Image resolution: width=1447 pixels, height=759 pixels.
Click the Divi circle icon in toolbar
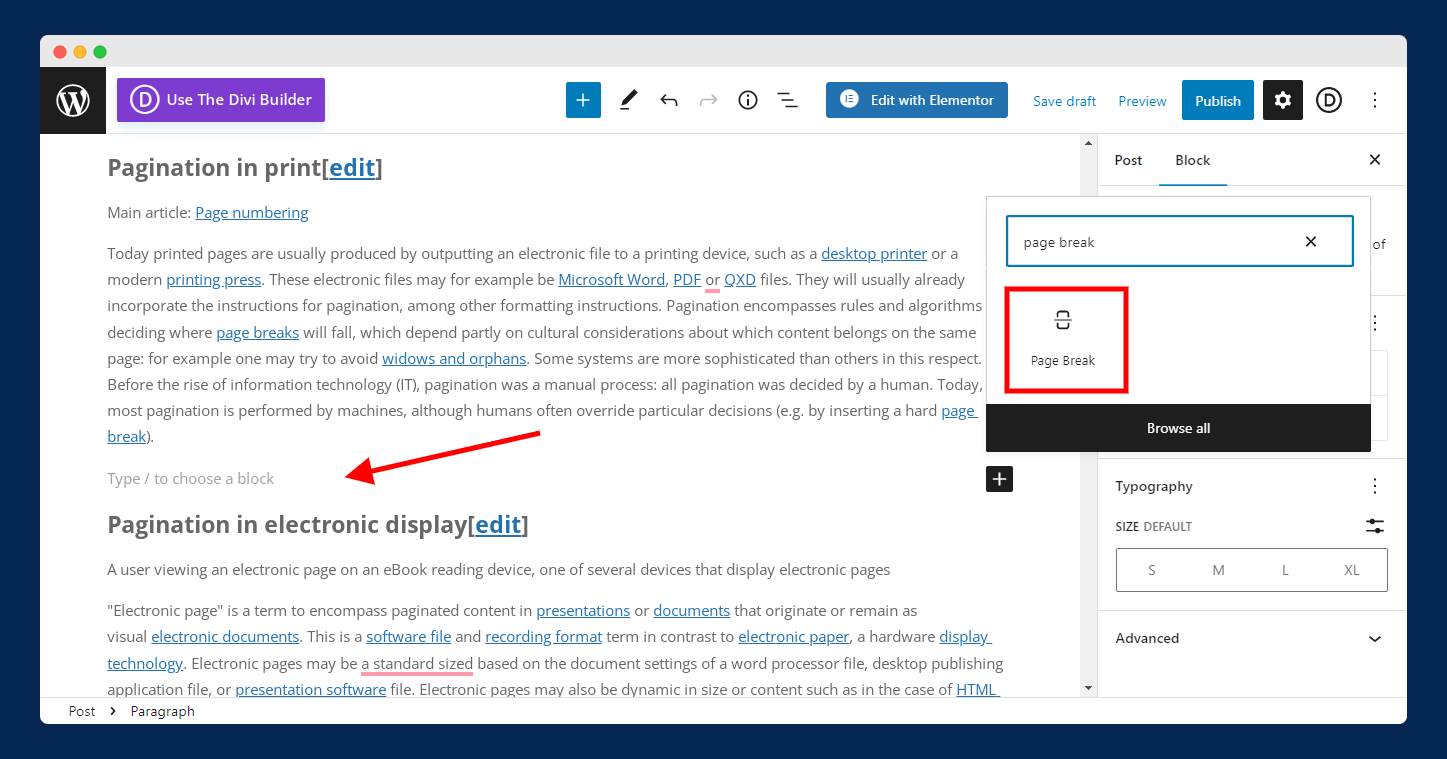pyautogui.click(x=1328, y=100)
